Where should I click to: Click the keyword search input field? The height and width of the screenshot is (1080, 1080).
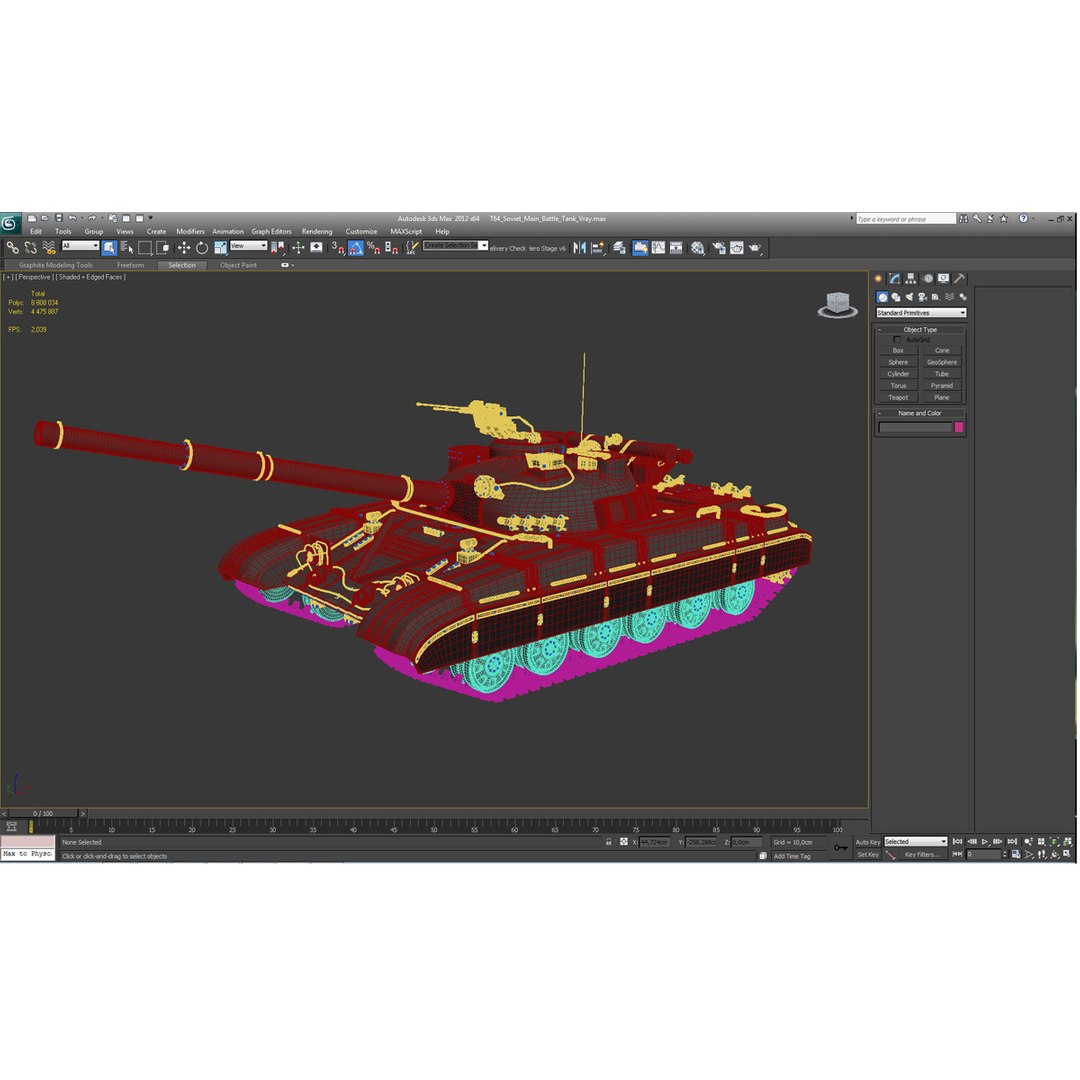tap(905, 219)
